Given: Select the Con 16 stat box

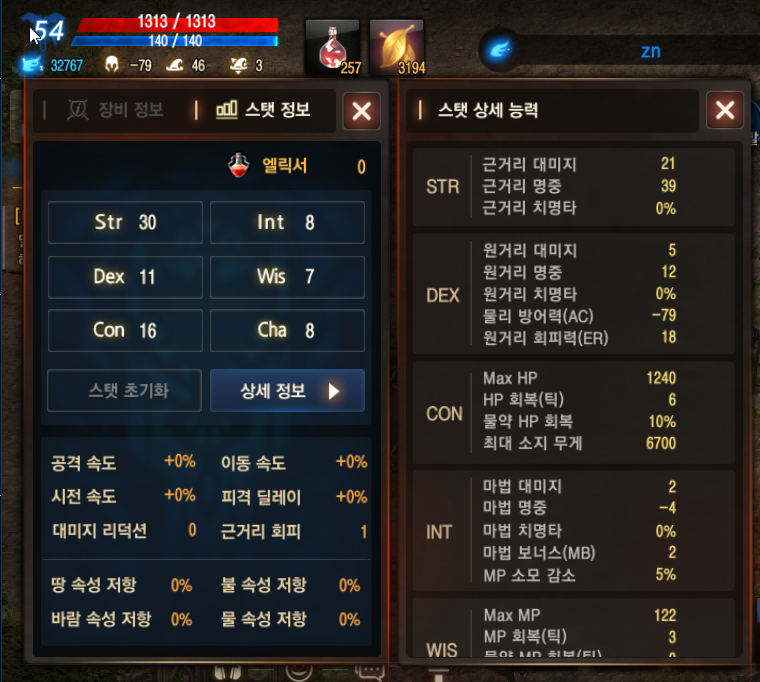Looking at the screenshot, I should (x=126, y=331).
